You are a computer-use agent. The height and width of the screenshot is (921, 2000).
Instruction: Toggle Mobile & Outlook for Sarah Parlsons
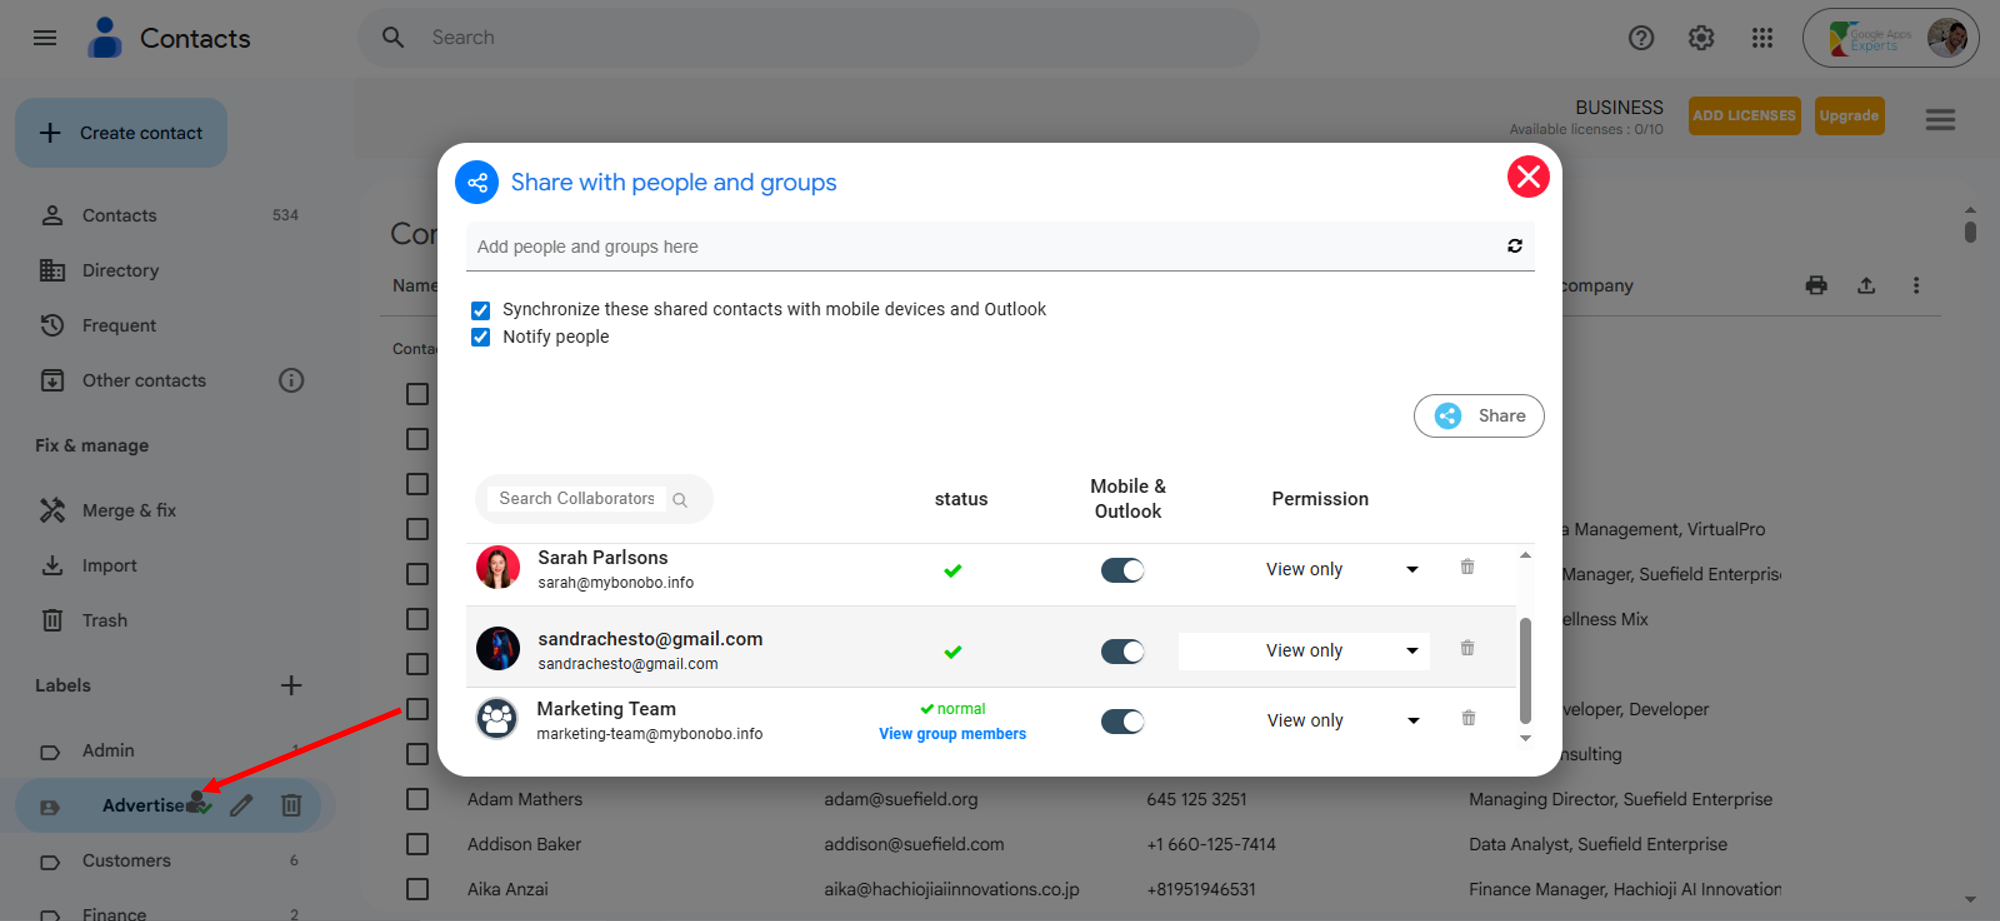tap(1122, 570)
